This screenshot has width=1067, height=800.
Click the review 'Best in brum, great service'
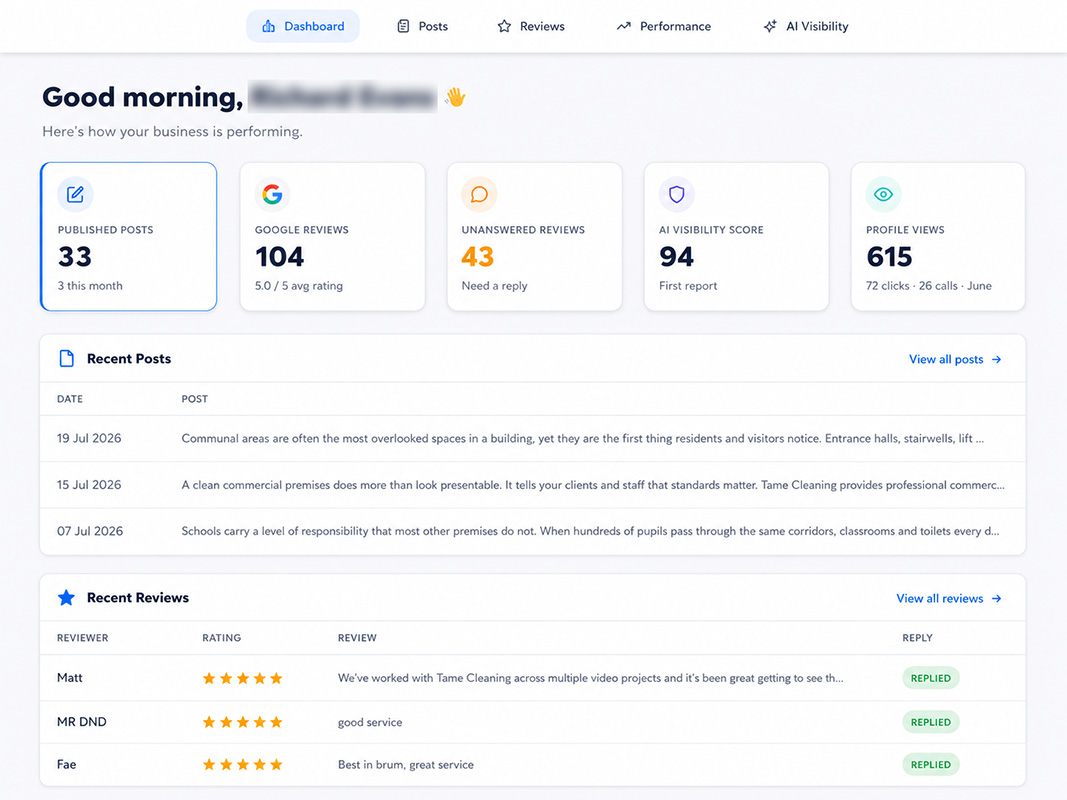[406, 765]
